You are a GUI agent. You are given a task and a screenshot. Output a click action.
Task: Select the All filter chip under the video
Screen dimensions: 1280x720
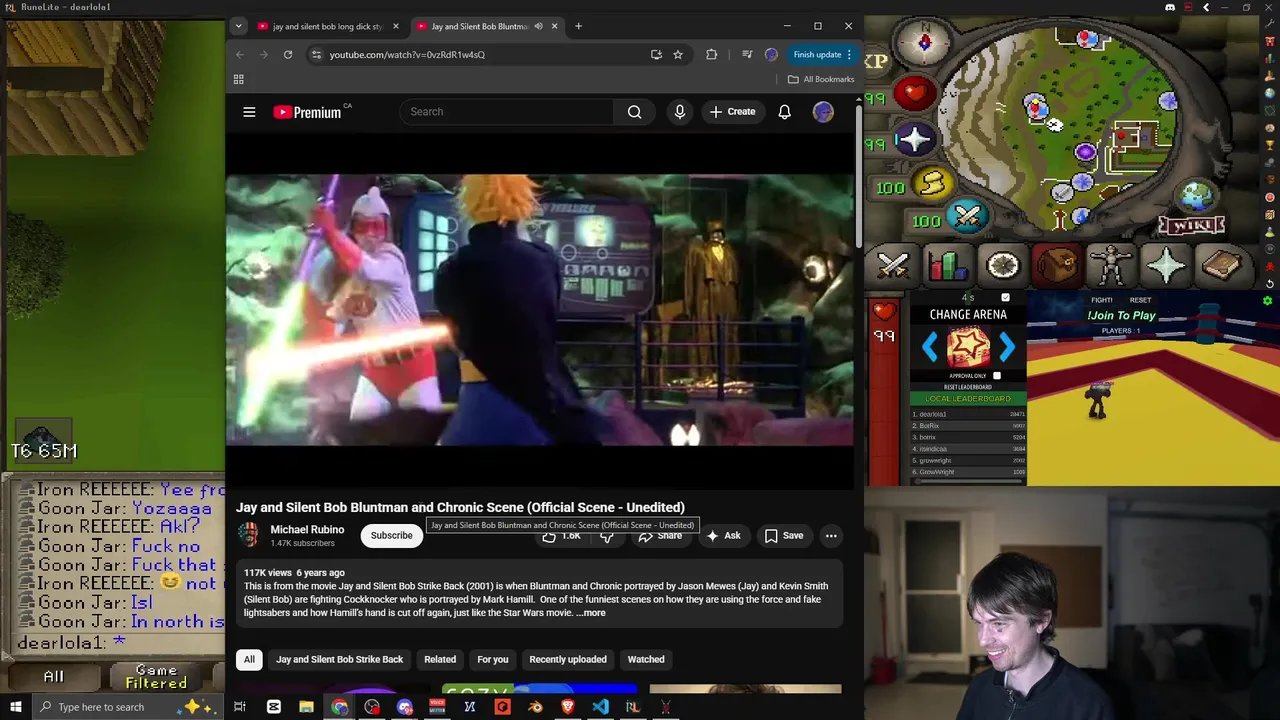pyautogui.click(x=249, y=660)
